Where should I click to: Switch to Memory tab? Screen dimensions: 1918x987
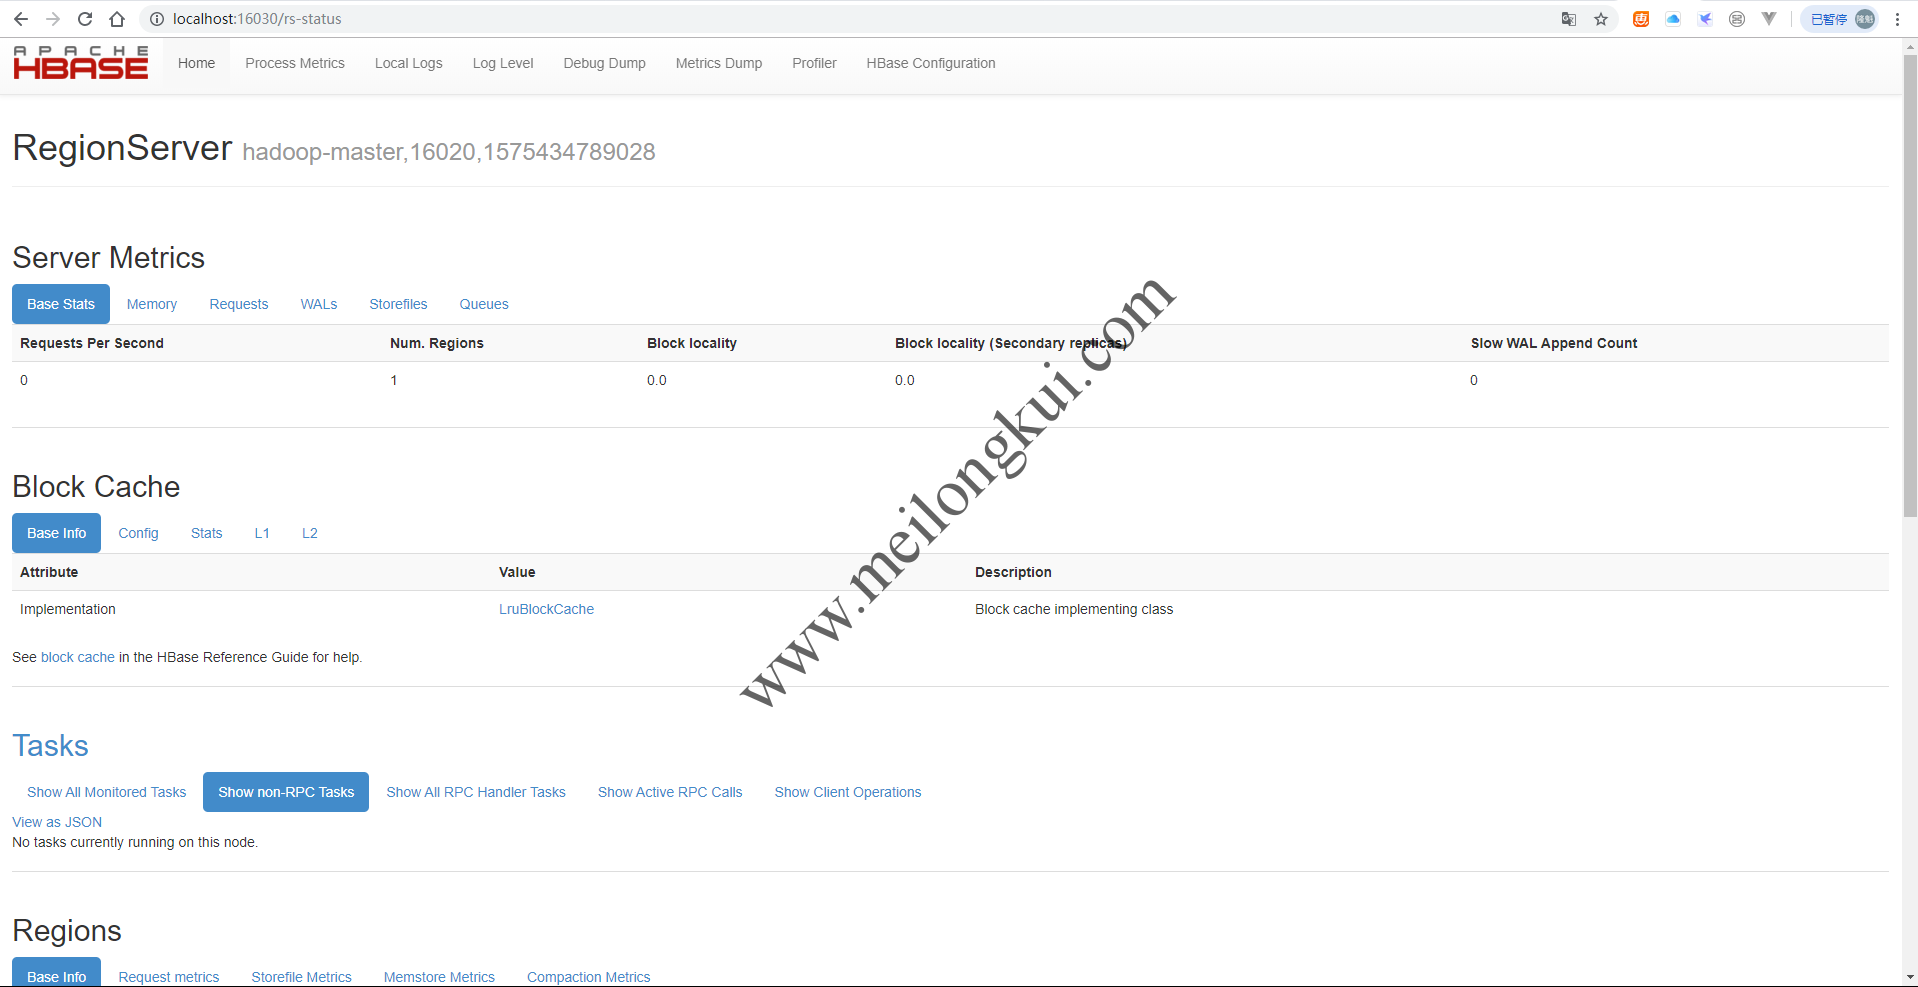[x=152, y=304]
